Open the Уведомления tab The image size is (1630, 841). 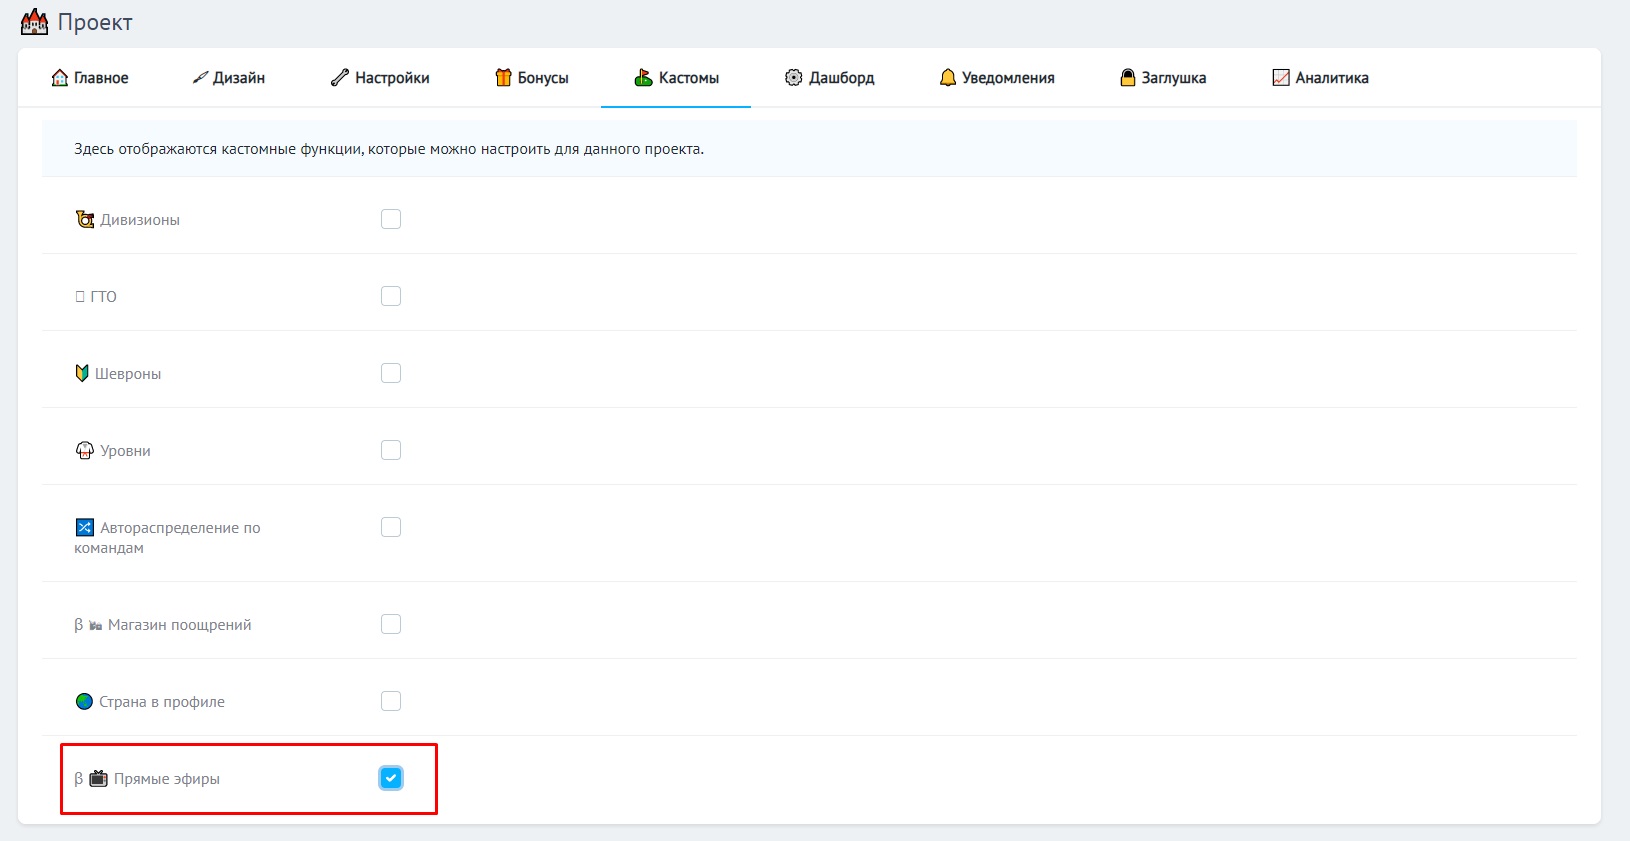click(x=997, y=78)
